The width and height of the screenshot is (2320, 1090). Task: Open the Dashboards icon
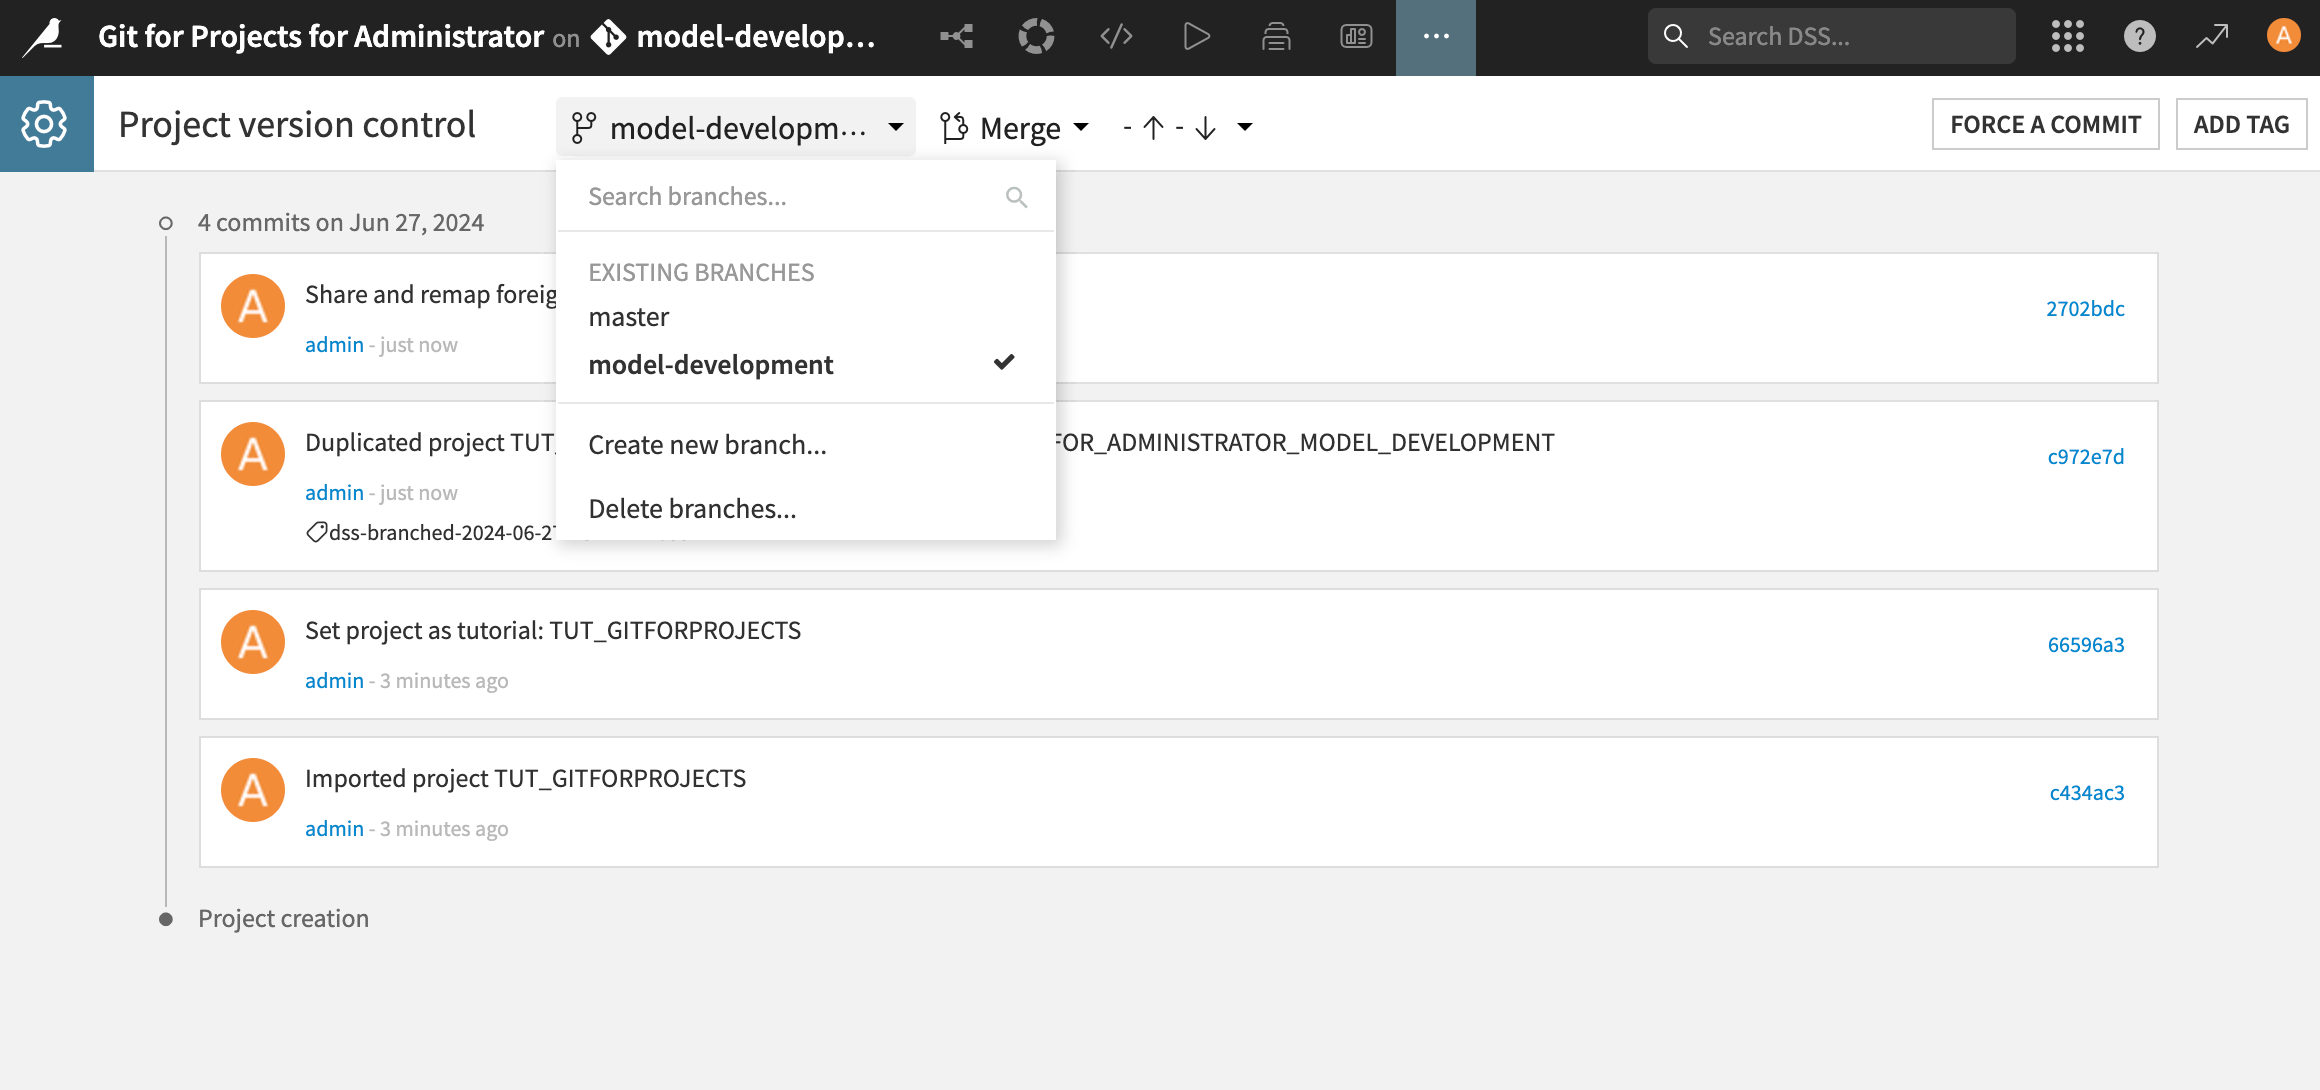coord(1356,36)
